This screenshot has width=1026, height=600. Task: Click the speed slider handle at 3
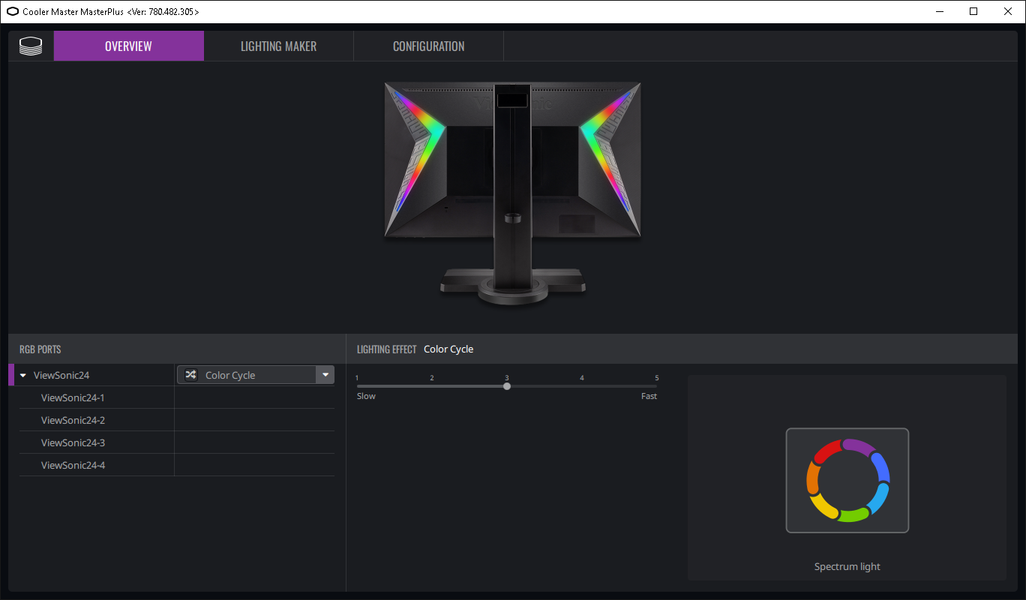[507, 386]
